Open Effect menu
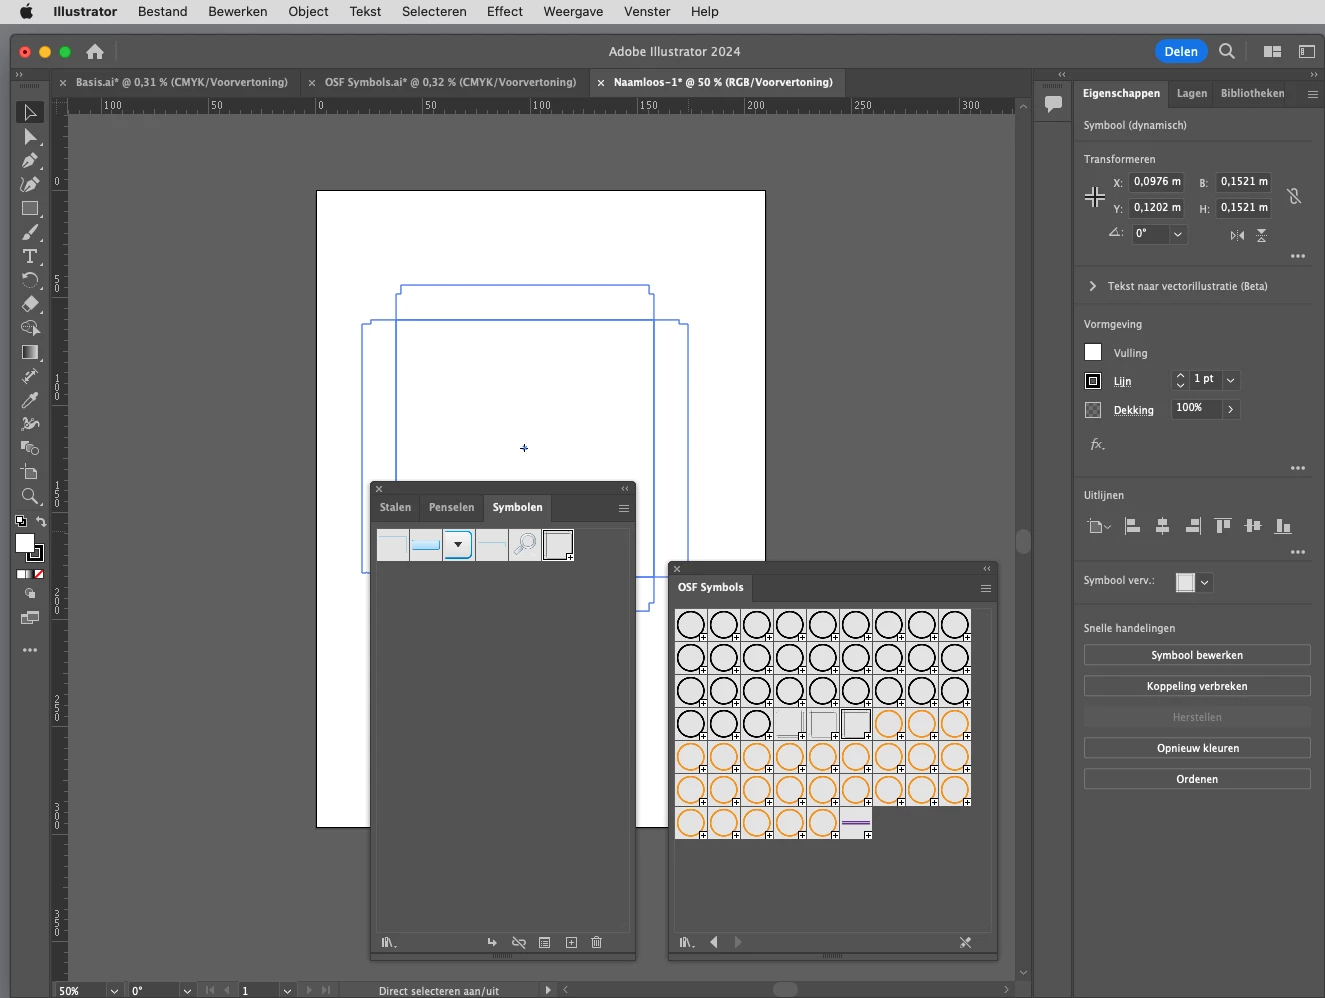 tap(505, 11)
